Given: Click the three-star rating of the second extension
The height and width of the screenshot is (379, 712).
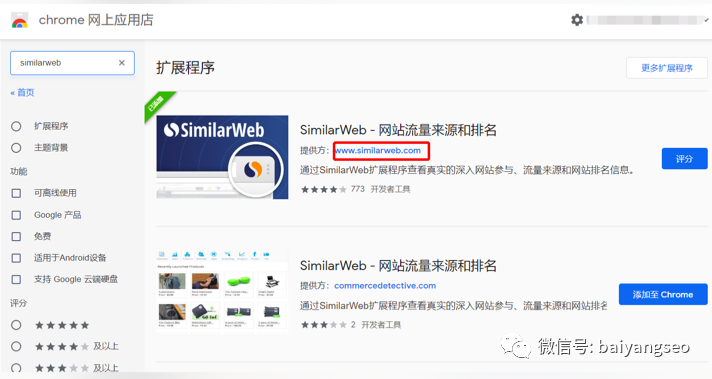Looking at the screenshot, I should 324,325.
